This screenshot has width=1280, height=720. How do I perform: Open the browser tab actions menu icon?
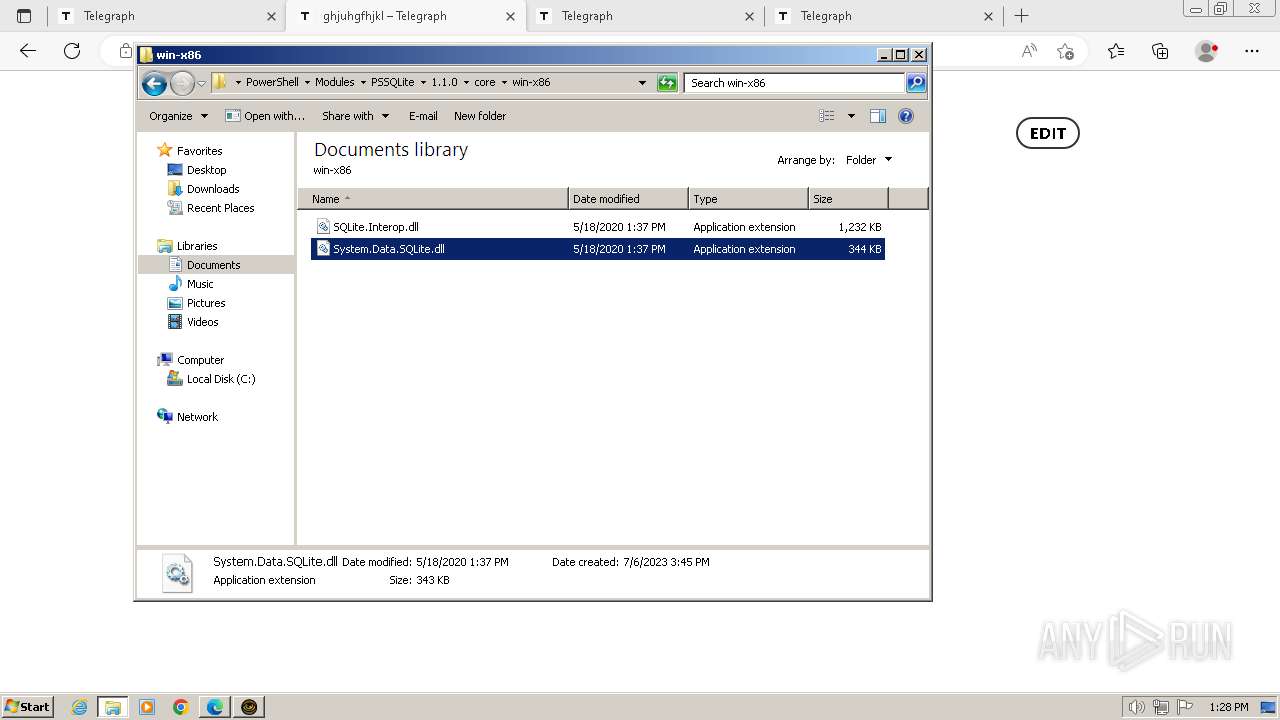(24, 16)
